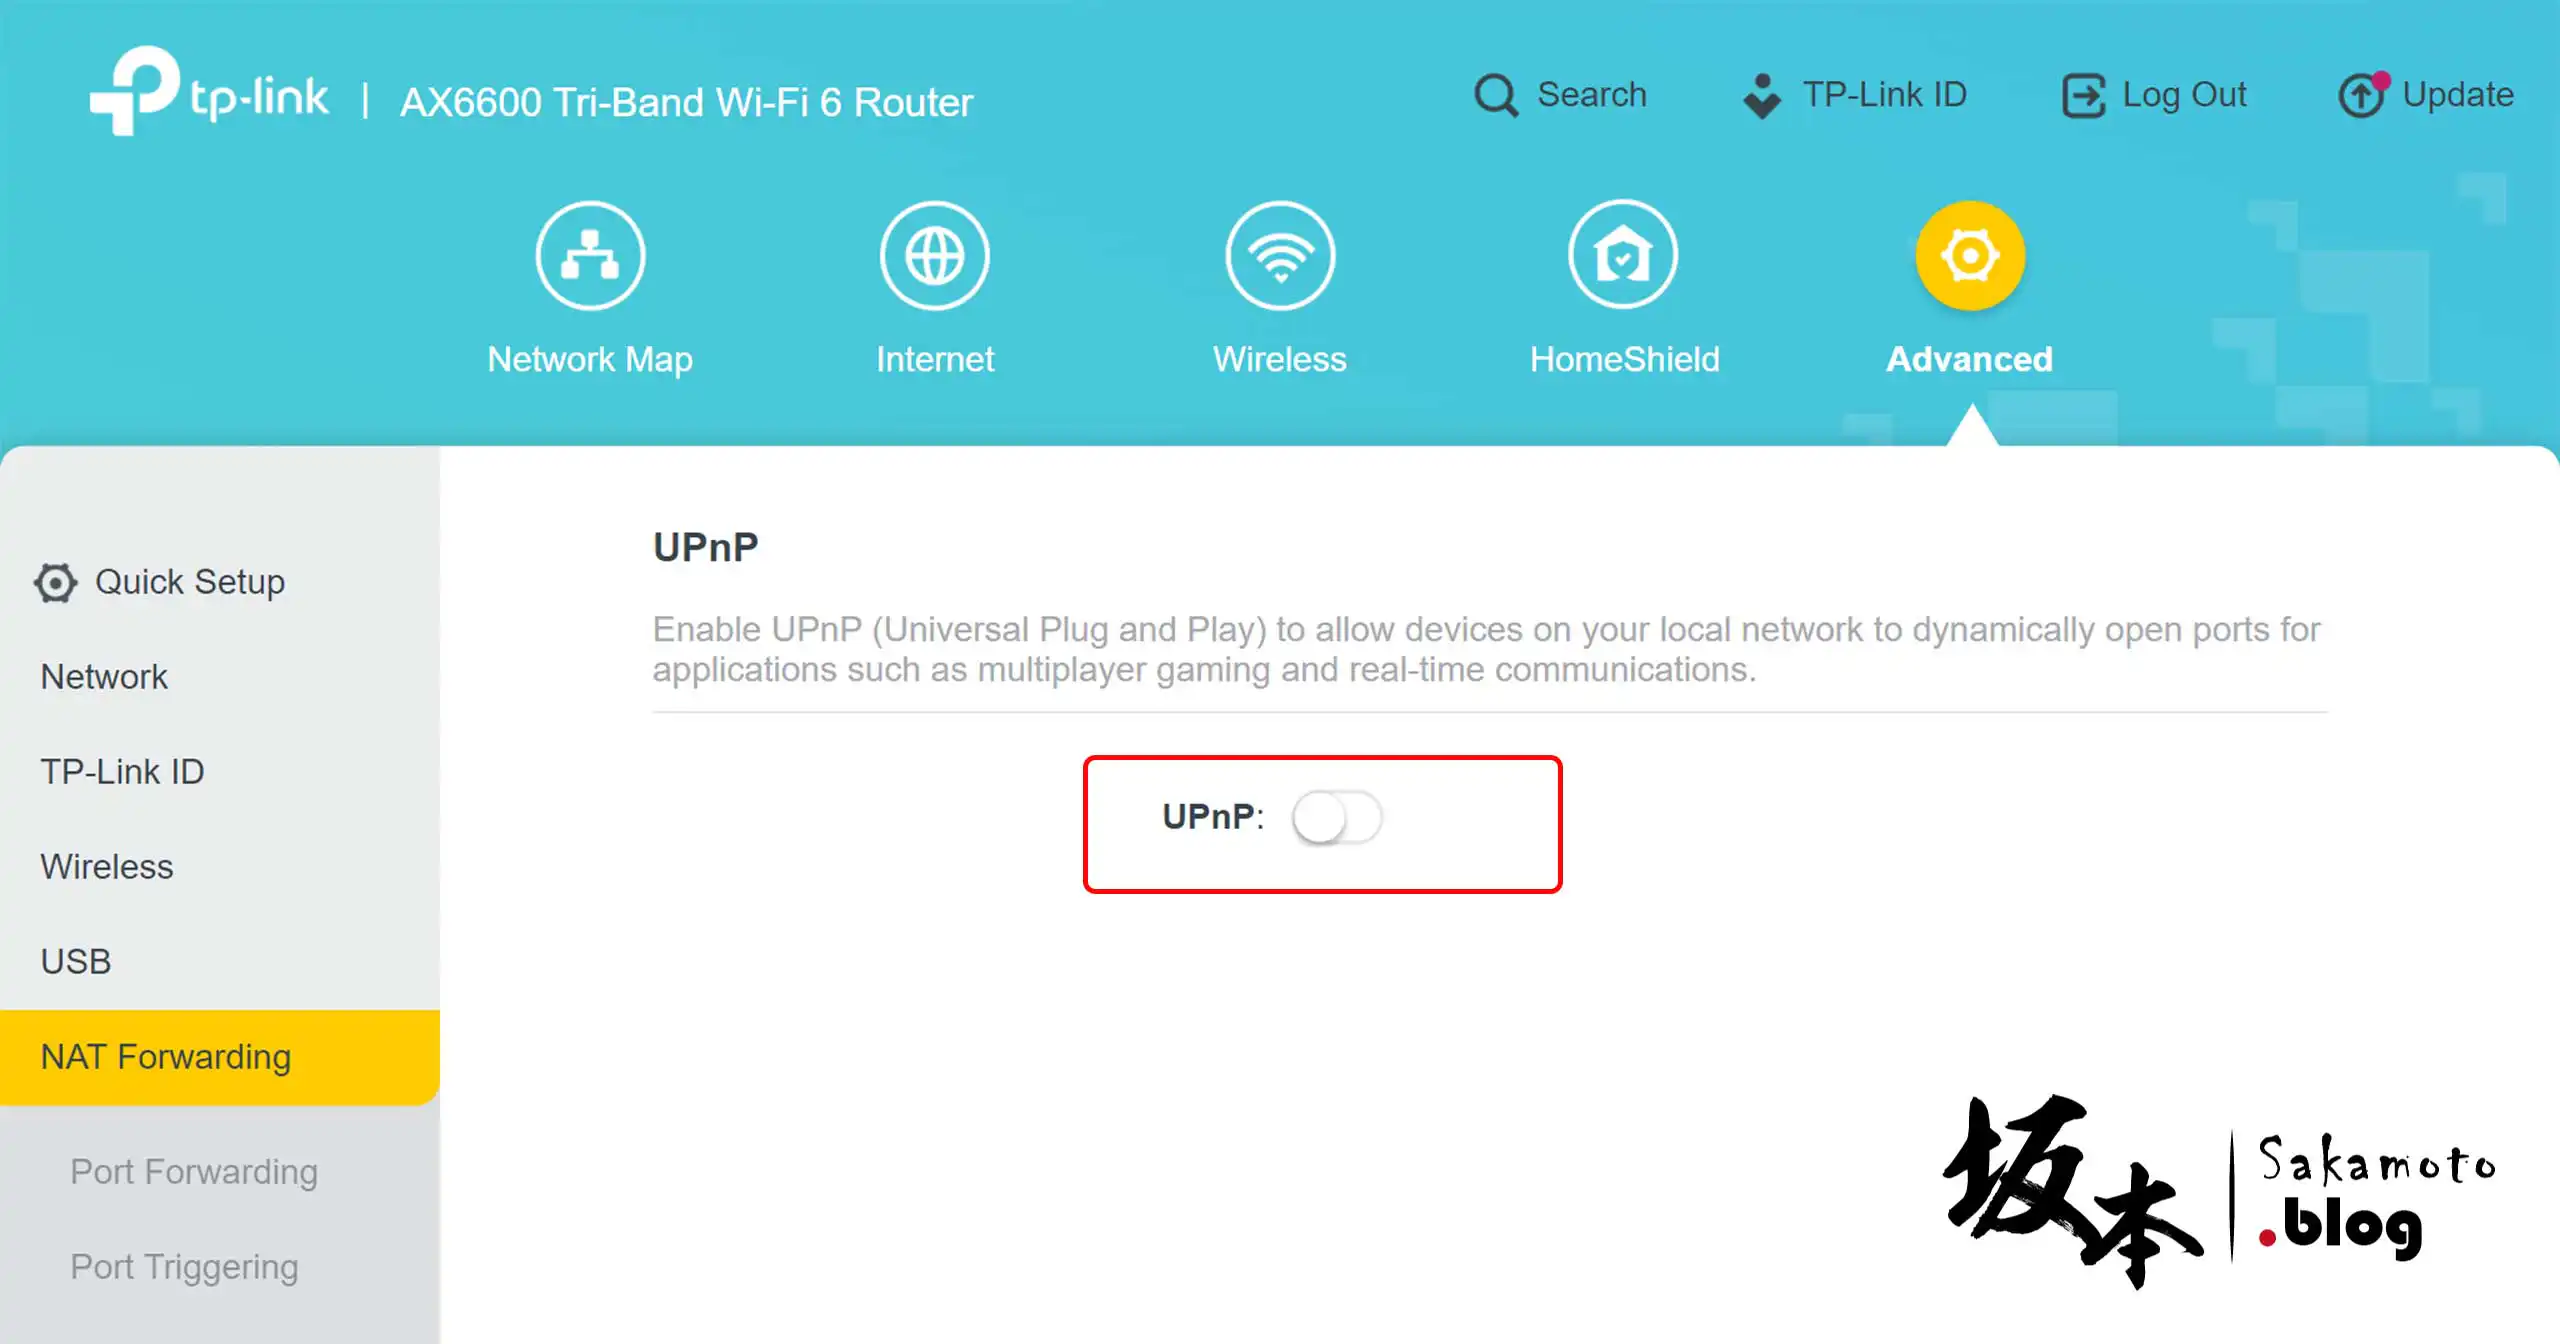Select the NAT Forwarding sidebar item

tap(220, 1057)
